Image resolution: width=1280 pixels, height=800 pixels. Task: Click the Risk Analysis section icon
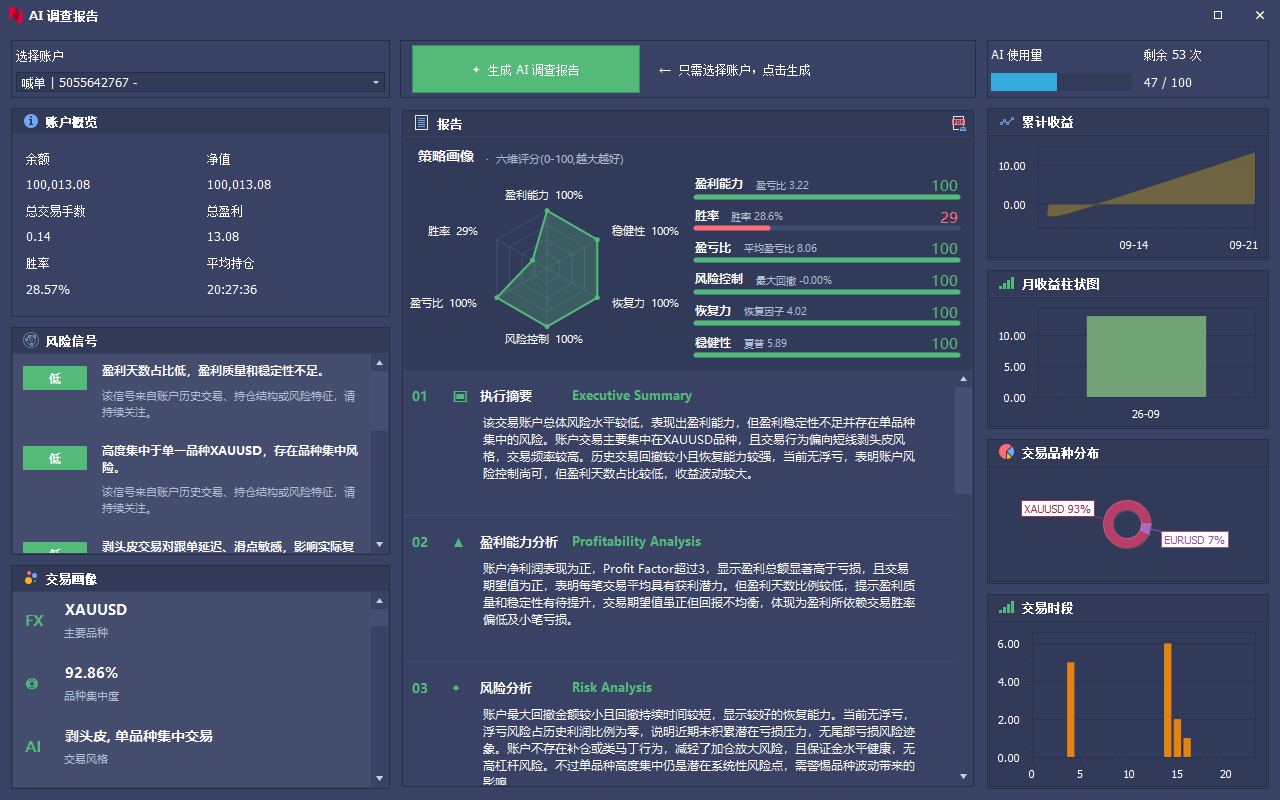(457, 688)
